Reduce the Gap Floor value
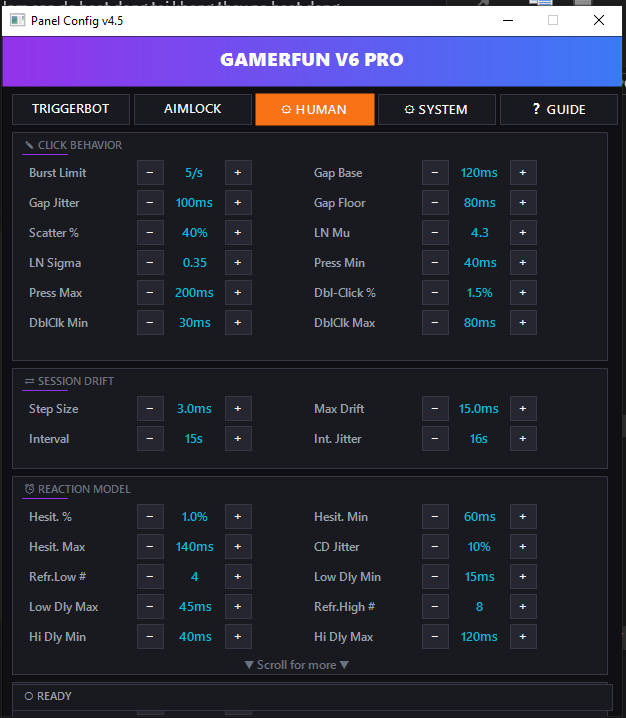Screen dimensions: 626x718 point(435,202)
